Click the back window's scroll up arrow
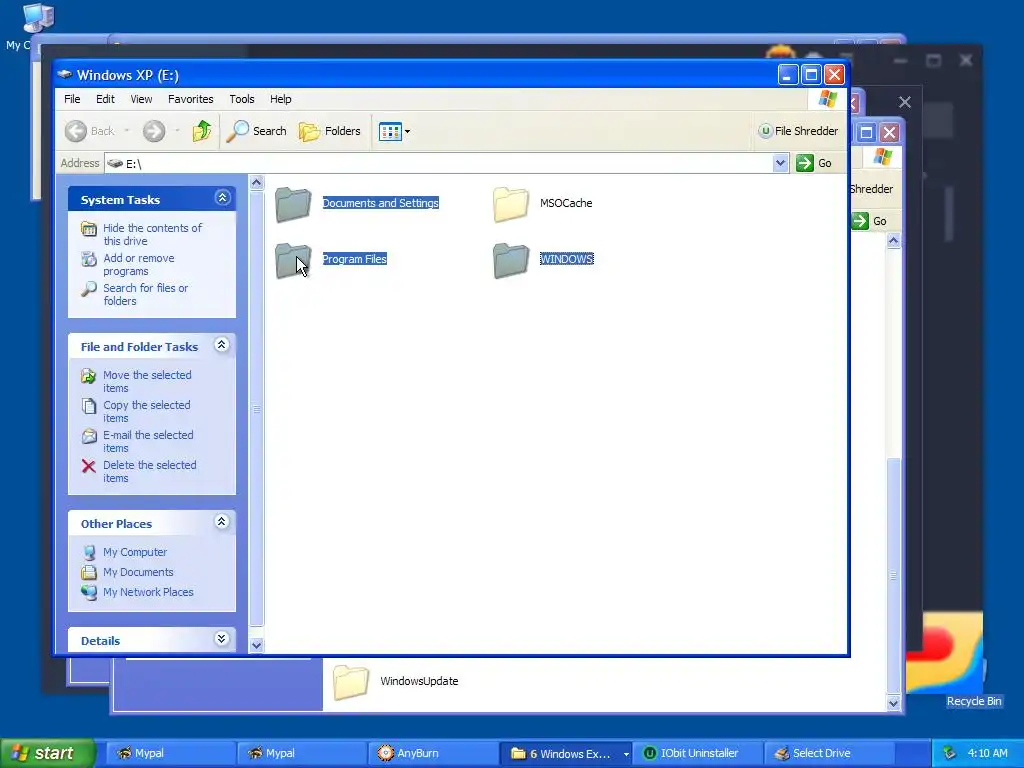The height and width of the screenshot is (768, 1024). [x=893, y=241]
